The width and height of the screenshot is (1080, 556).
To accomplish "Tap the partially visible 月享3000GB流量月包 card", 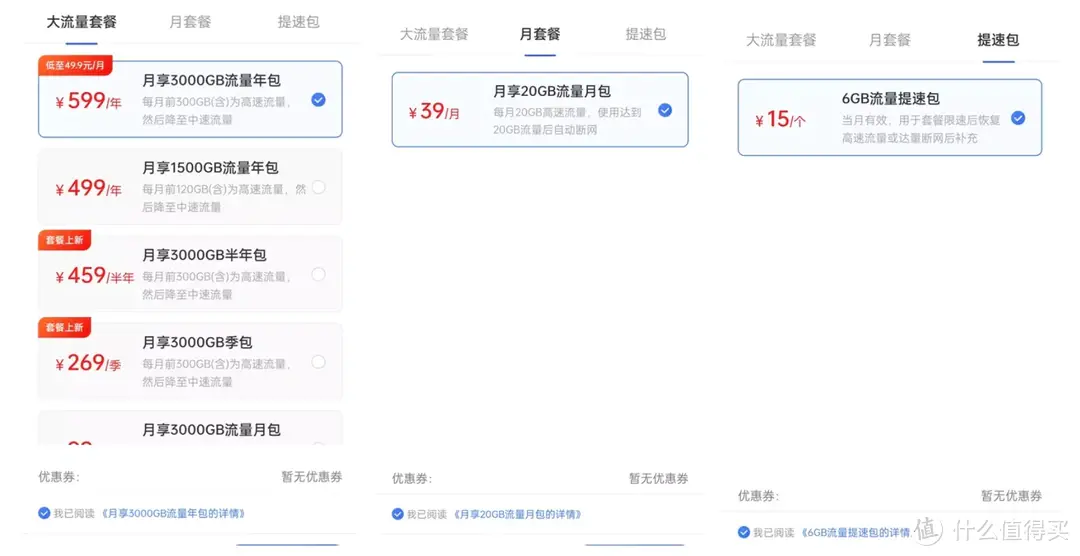I will pyautogui.click(x=190, y=429).
